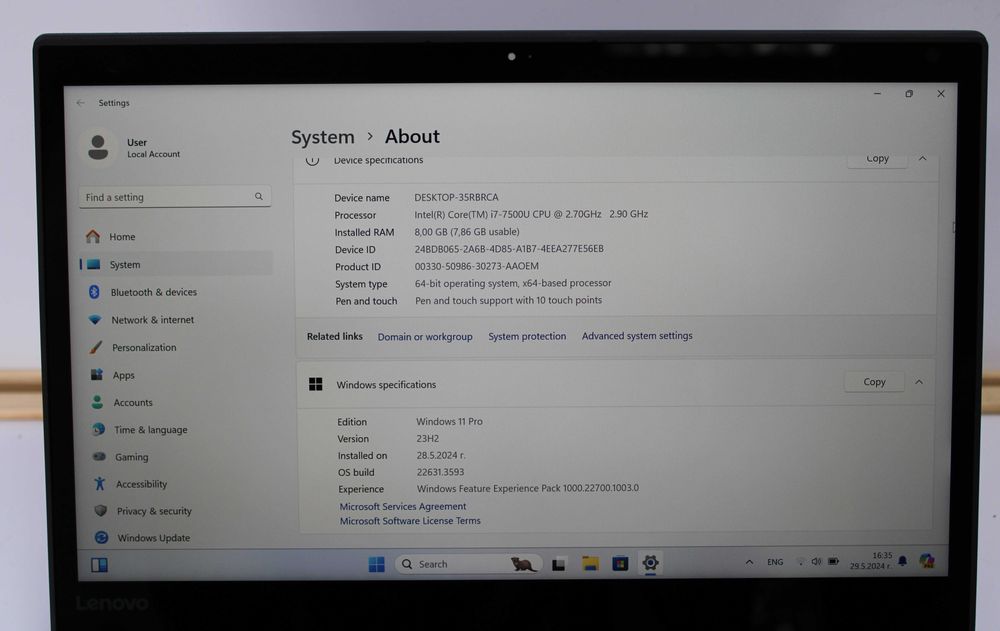Viewport: 1000px width, 631px height.
Task: Copy the Windows specifications
Action: [x=874, y=382]
